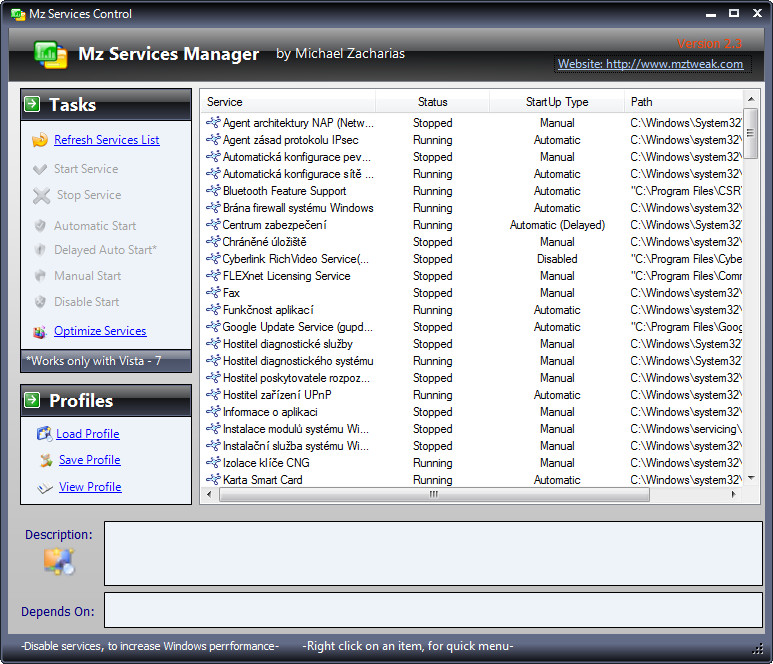Click the Save Profile icon

click(x=46, y=460)
